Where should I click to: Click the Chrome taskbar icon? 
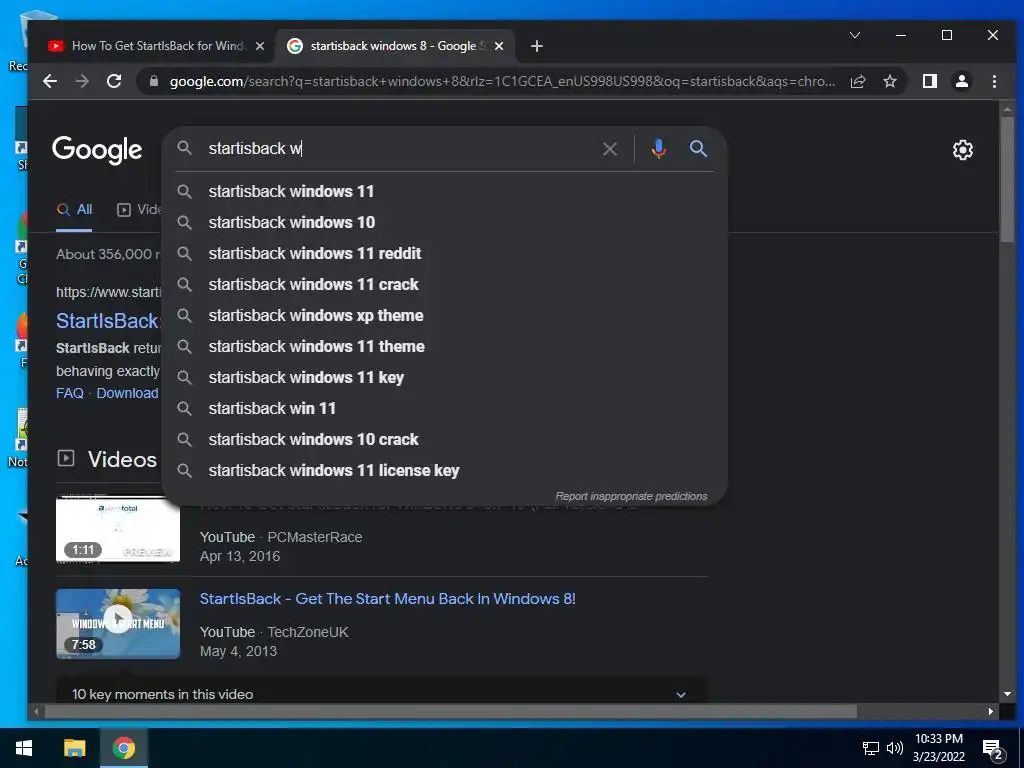(x=123, y=748)
